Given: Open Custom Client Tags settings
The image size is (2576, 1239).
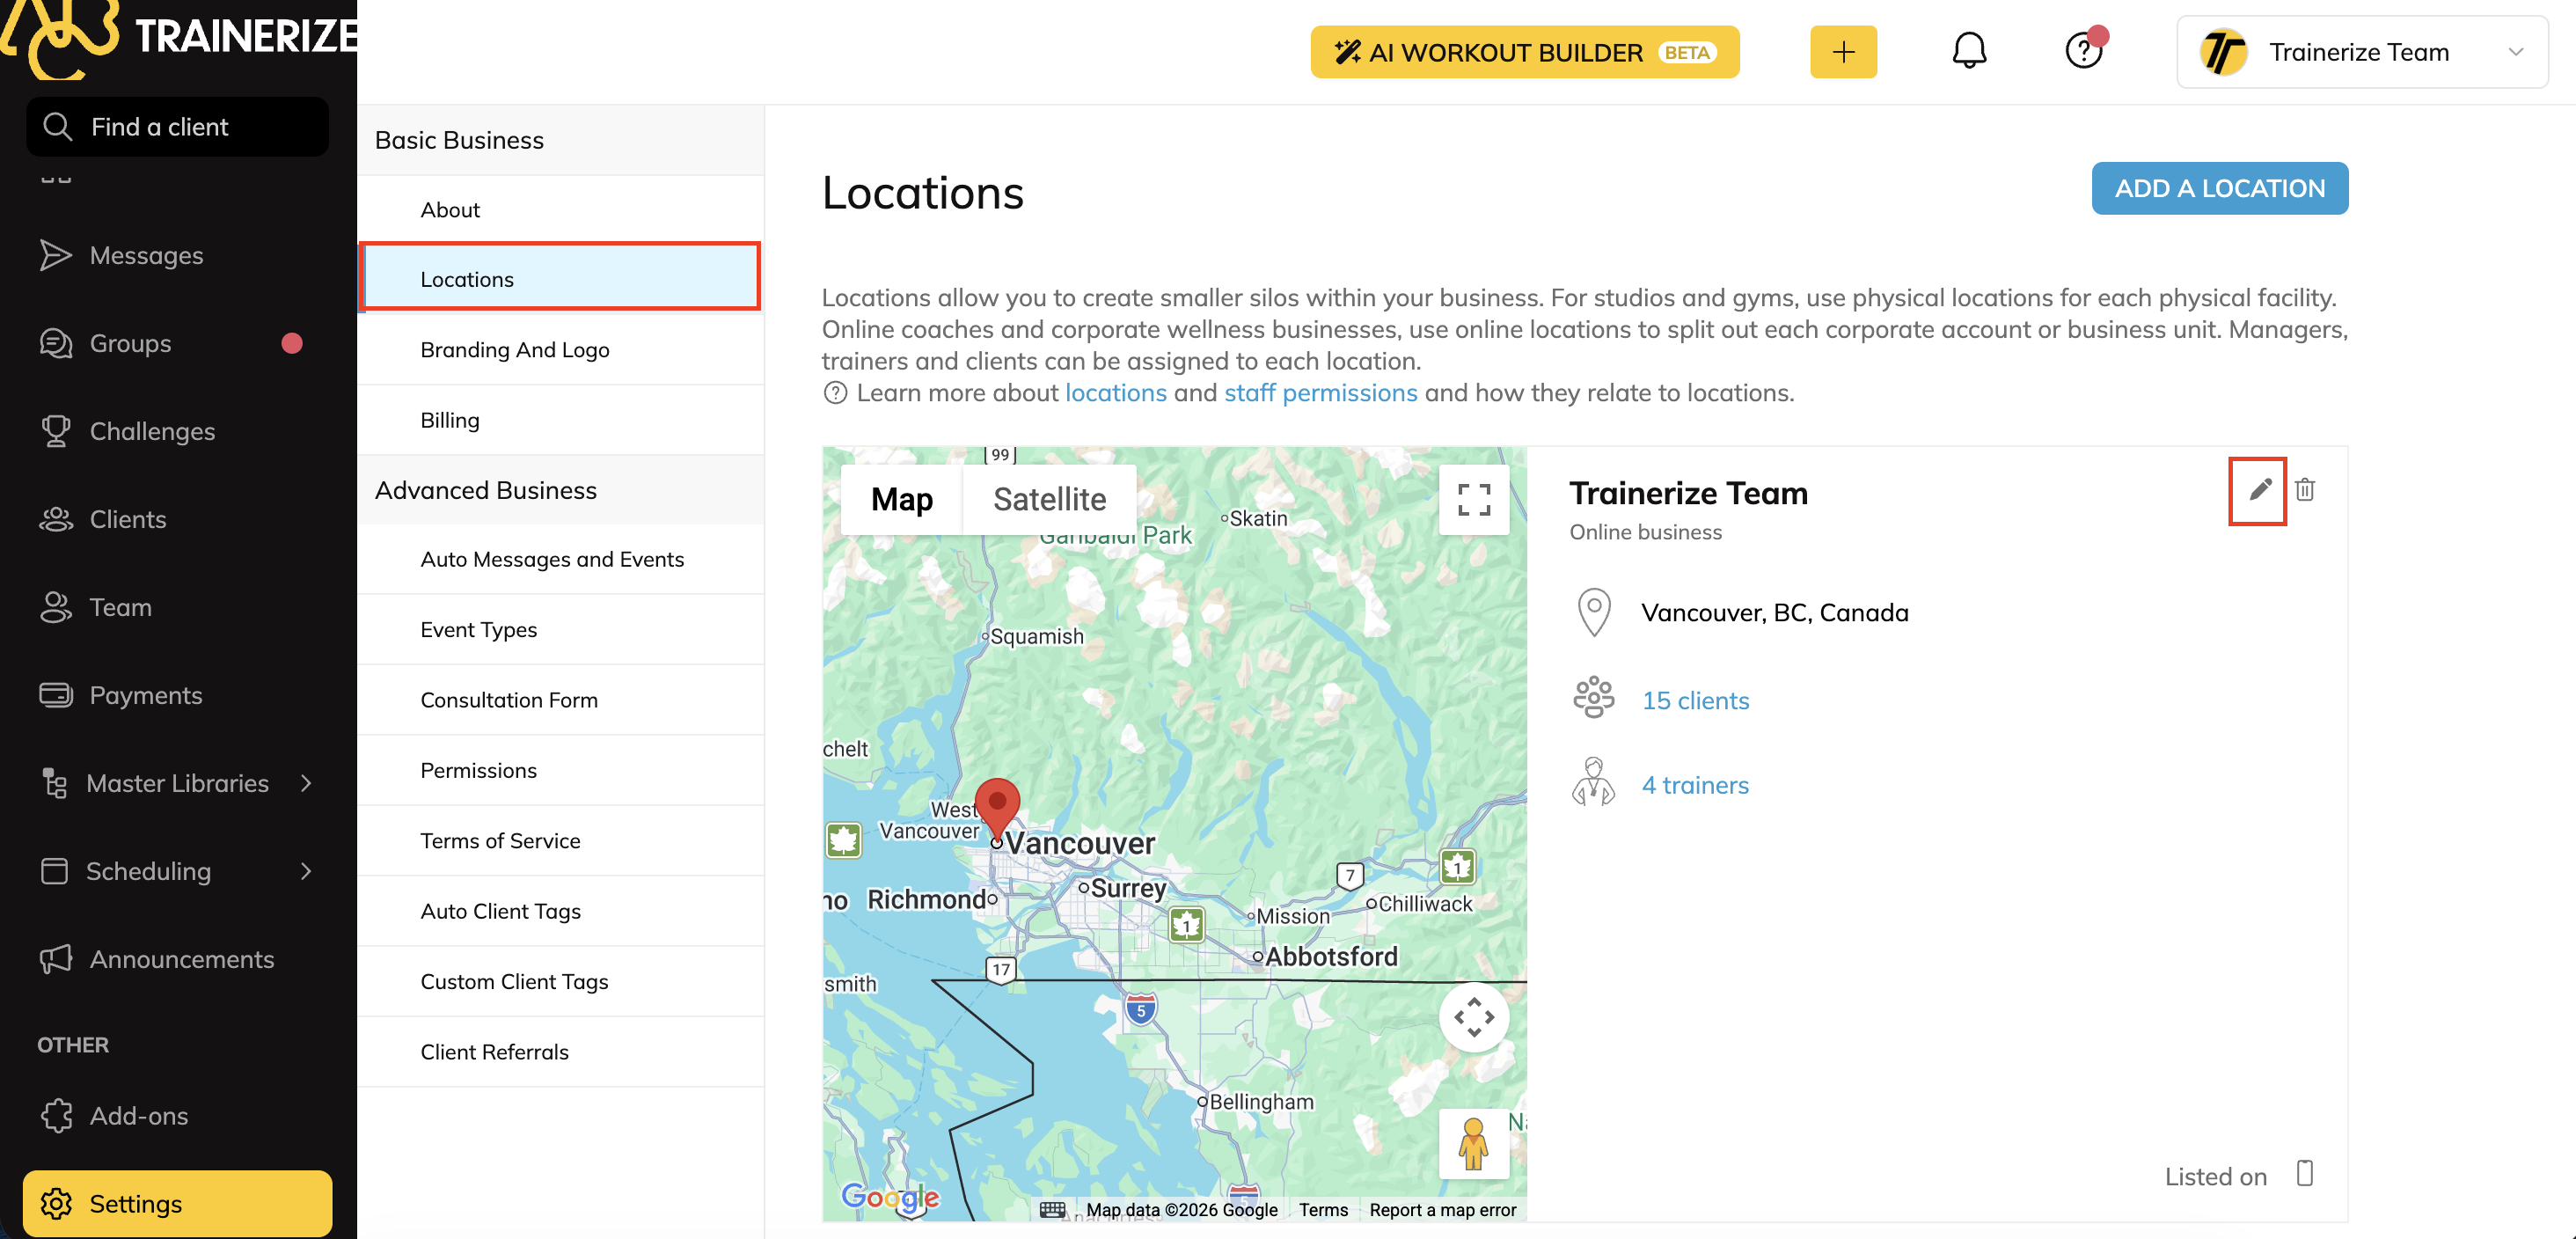Looking at the screenshot, I should point(561,982).
